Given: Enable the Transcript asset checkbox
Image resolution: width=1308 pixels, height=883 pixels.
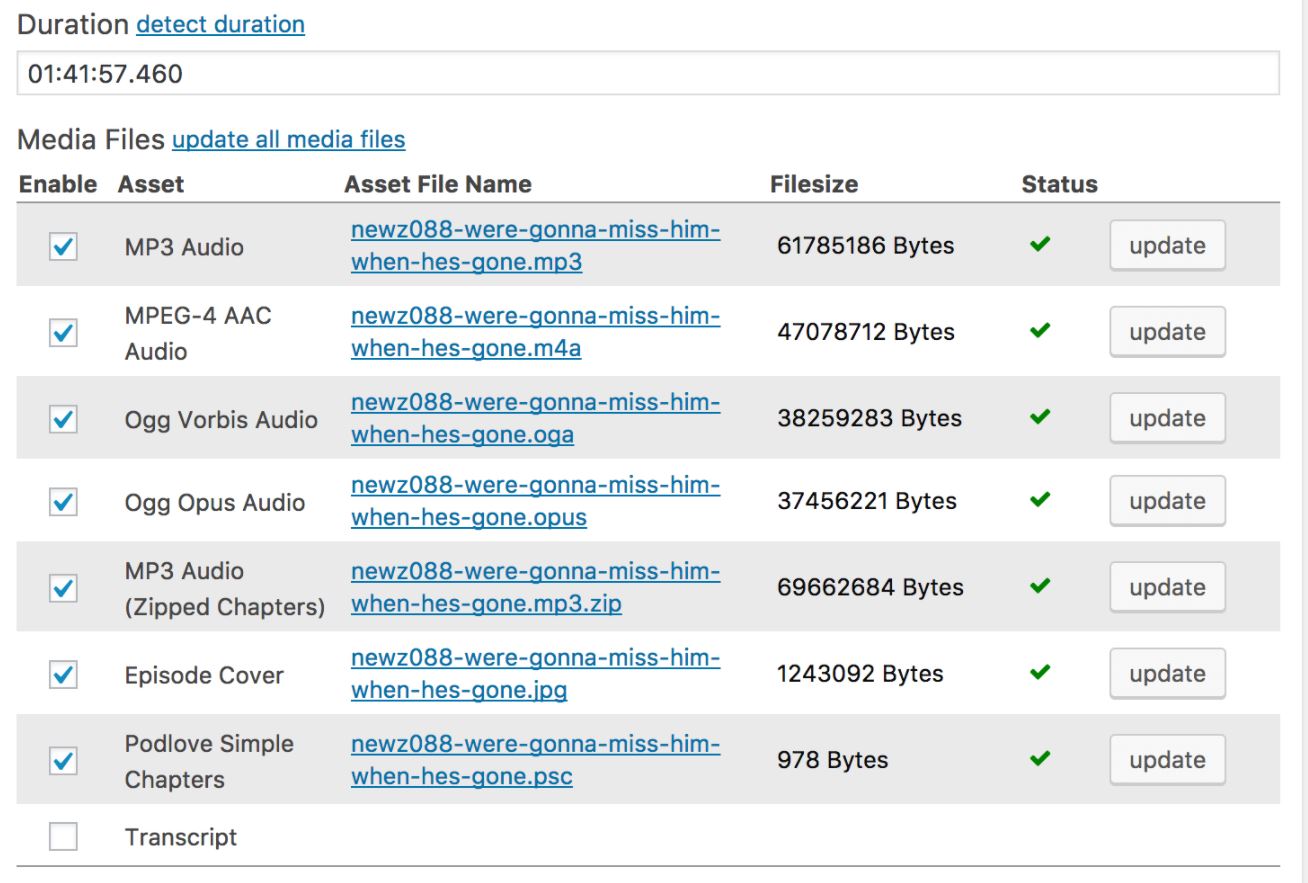Looking at the screenshot, I should (63, 836).
